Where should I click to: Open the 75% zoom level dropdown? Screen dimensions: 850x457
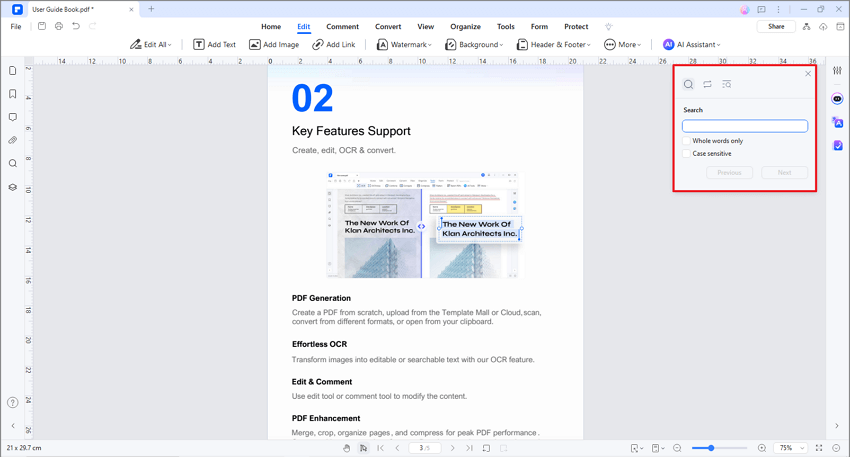coord(792,448)
